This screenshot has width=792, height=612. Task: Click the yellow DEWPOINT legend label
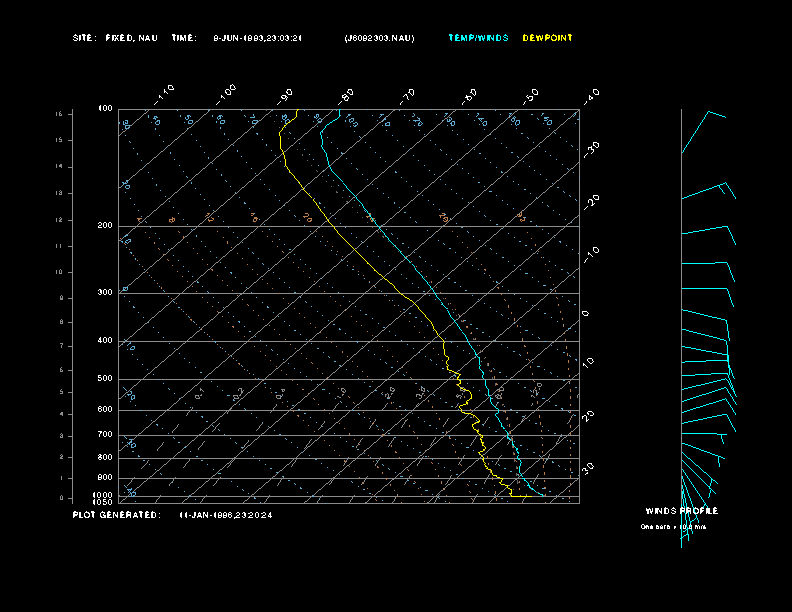click(548, 38)
